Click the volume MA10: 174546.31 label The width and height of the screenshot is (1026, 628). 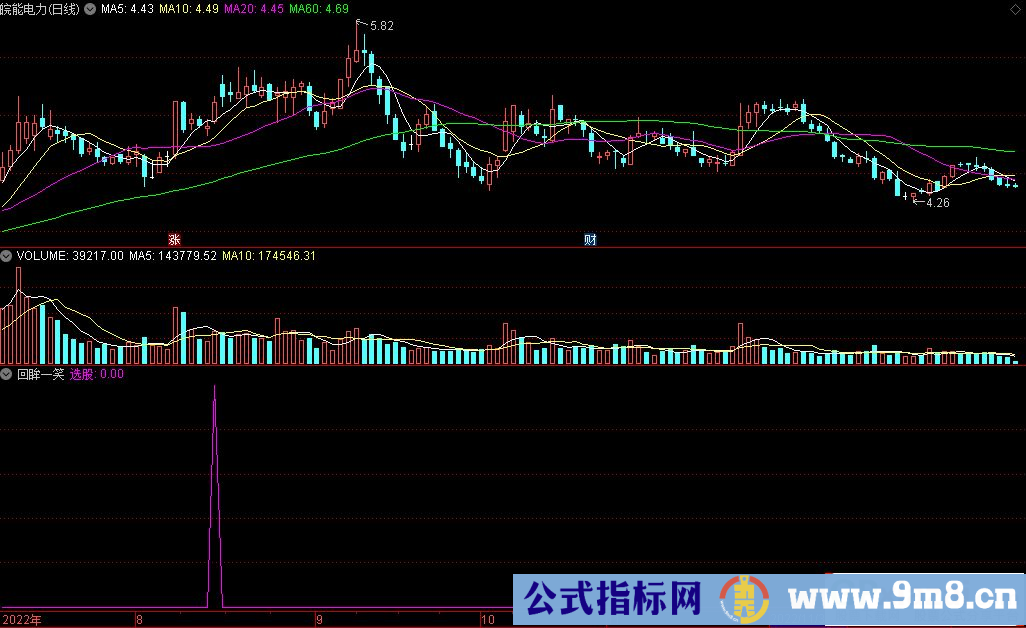point(269,256)
